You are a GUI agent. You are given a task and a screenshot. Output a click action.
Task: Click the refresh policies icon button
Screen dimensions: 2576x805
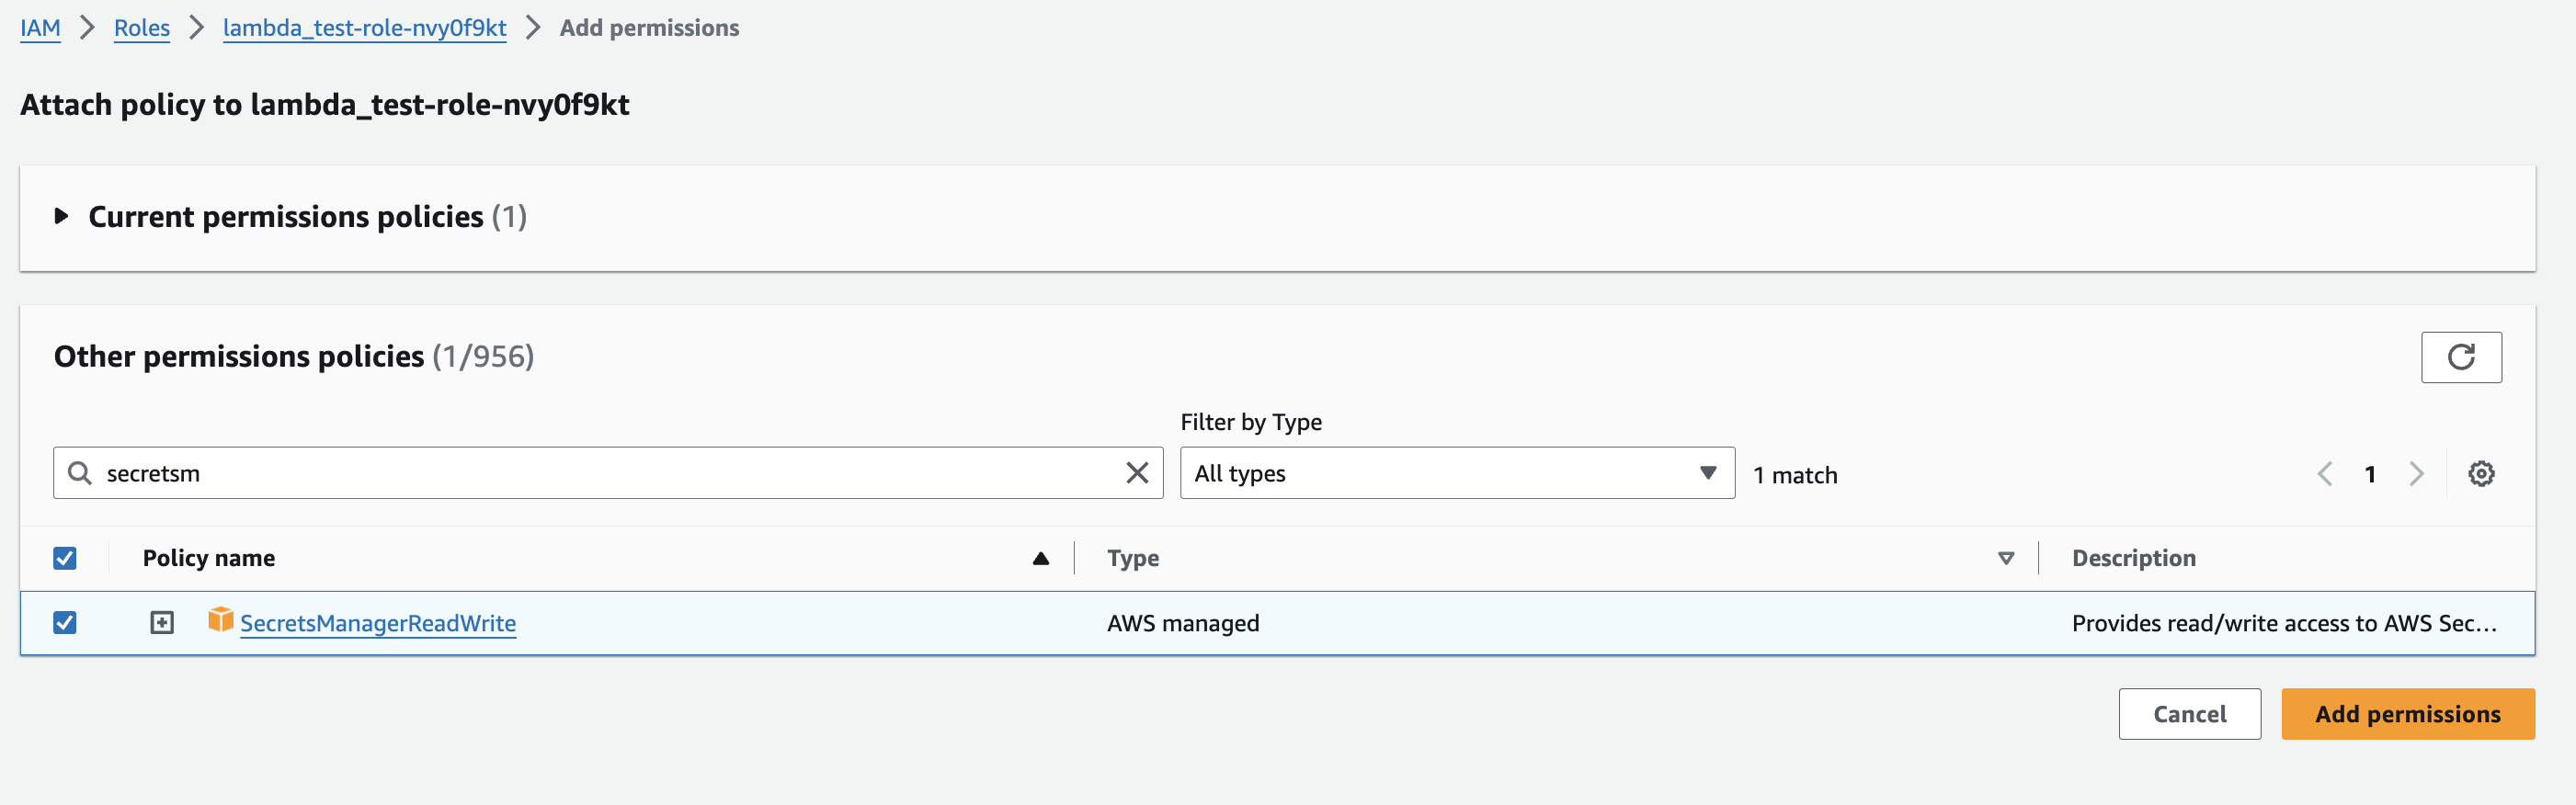[x=2460, y=357]
